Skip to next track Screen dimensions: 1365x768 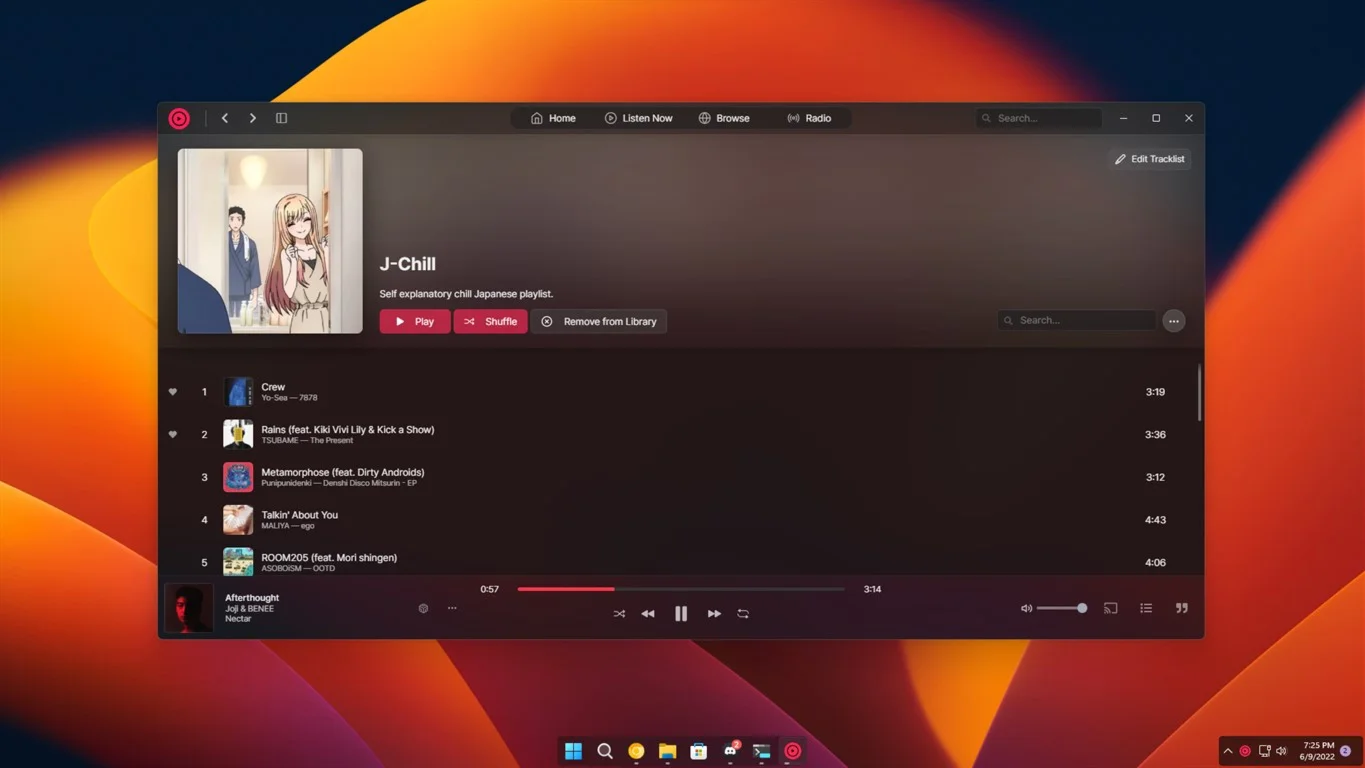[714, 614]
